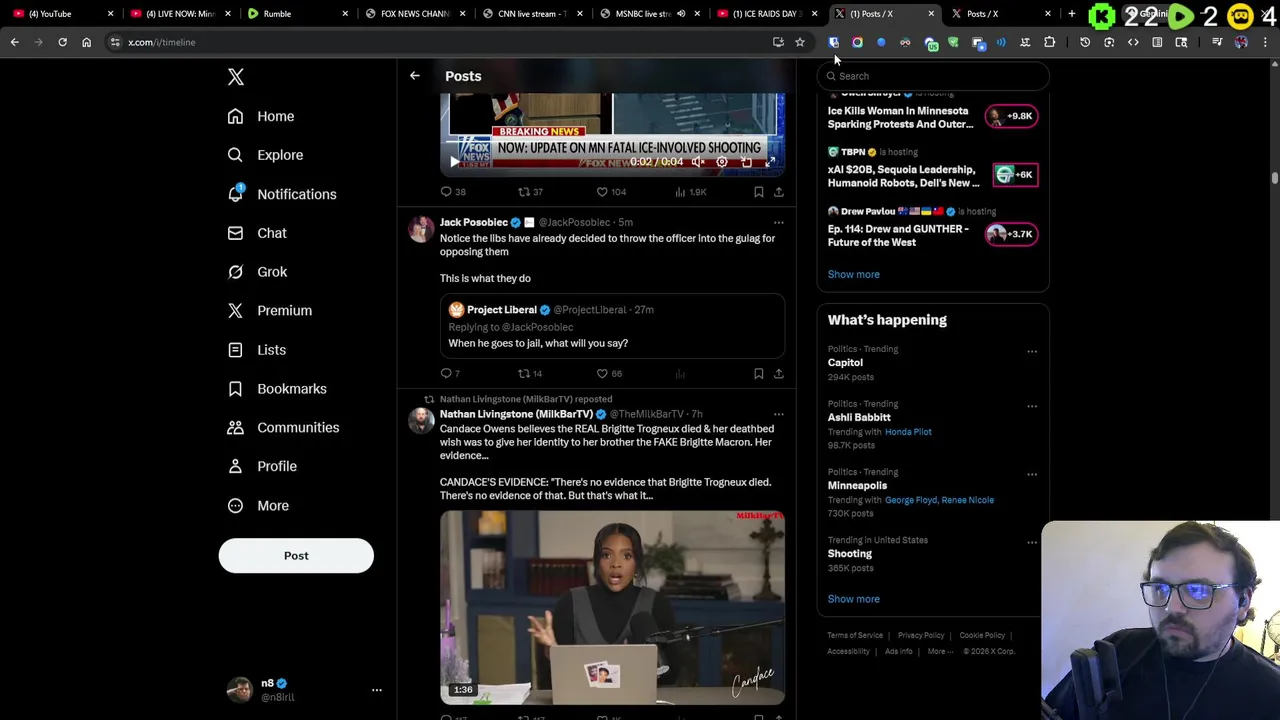This screenshot has width=1280, height=720.
Task: Open the Premium page
Action: tap(270, 311)
